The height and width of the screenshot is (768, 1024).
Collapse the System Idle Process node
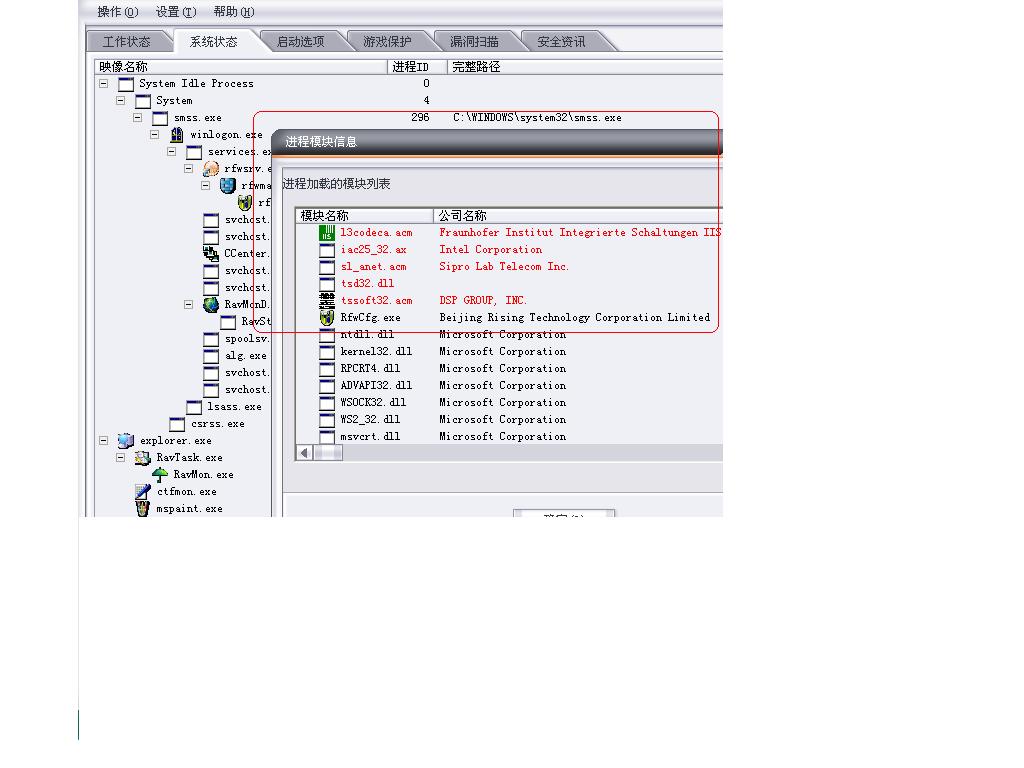[x=103, y=84]
